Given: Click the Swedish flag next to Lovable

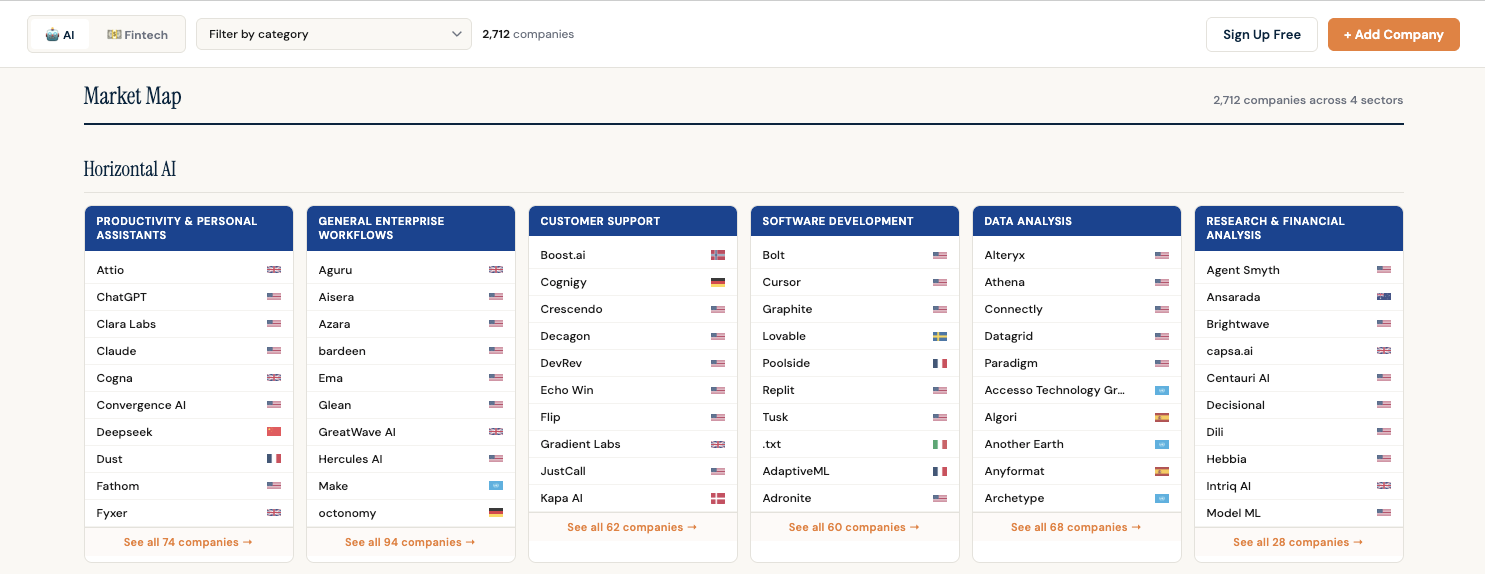Looking at the screenshot, I should pos(940,336).
